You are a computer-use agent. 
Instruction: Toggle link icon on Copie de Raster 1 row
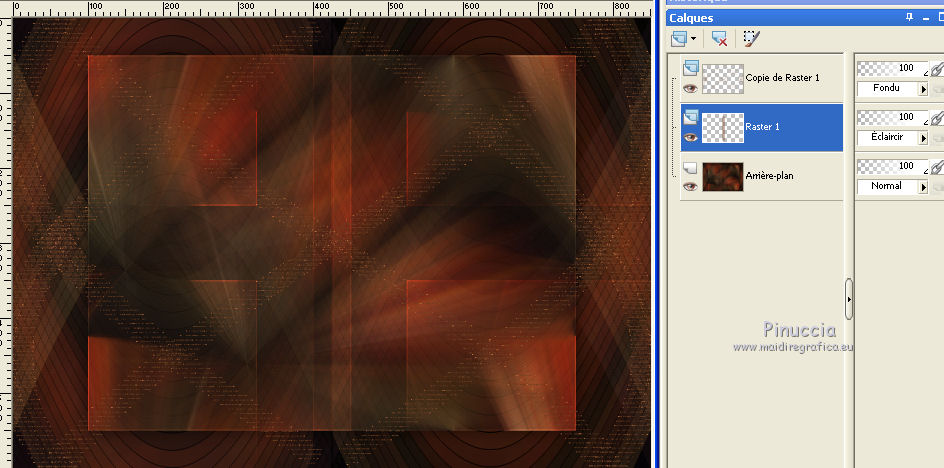pos(937,69)
